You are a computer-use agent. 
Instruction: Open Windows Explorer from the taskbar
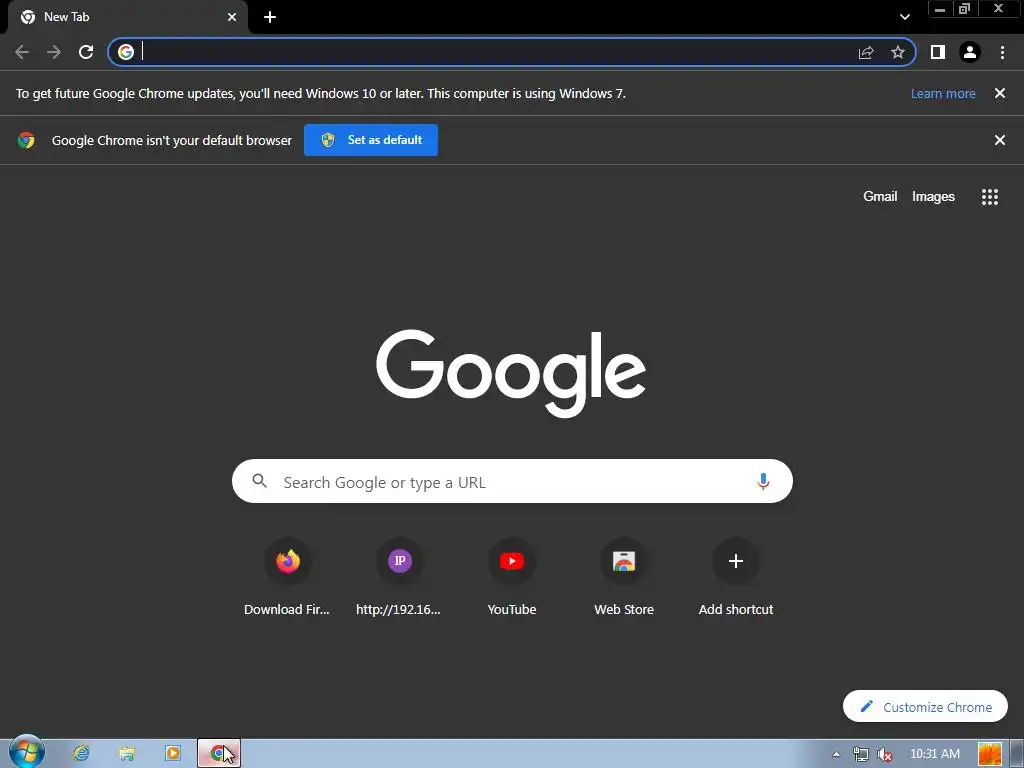127,753
